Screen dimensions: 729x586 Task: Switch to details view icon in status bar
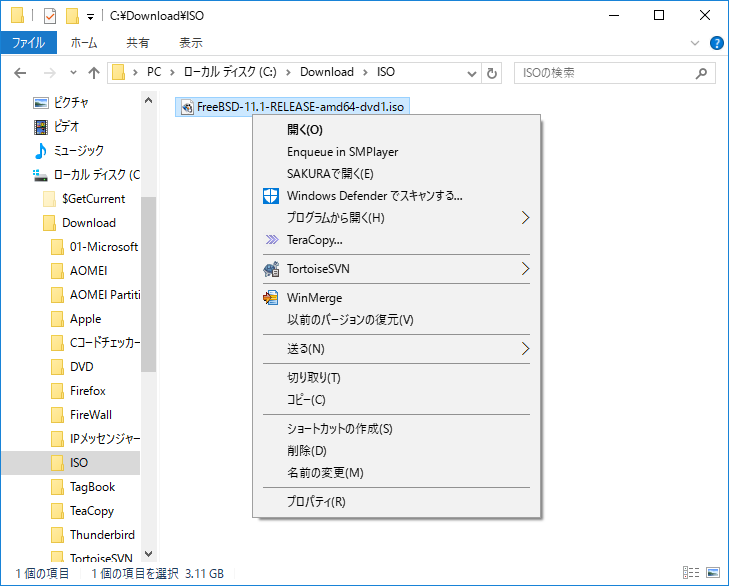[x=691, y=573]
